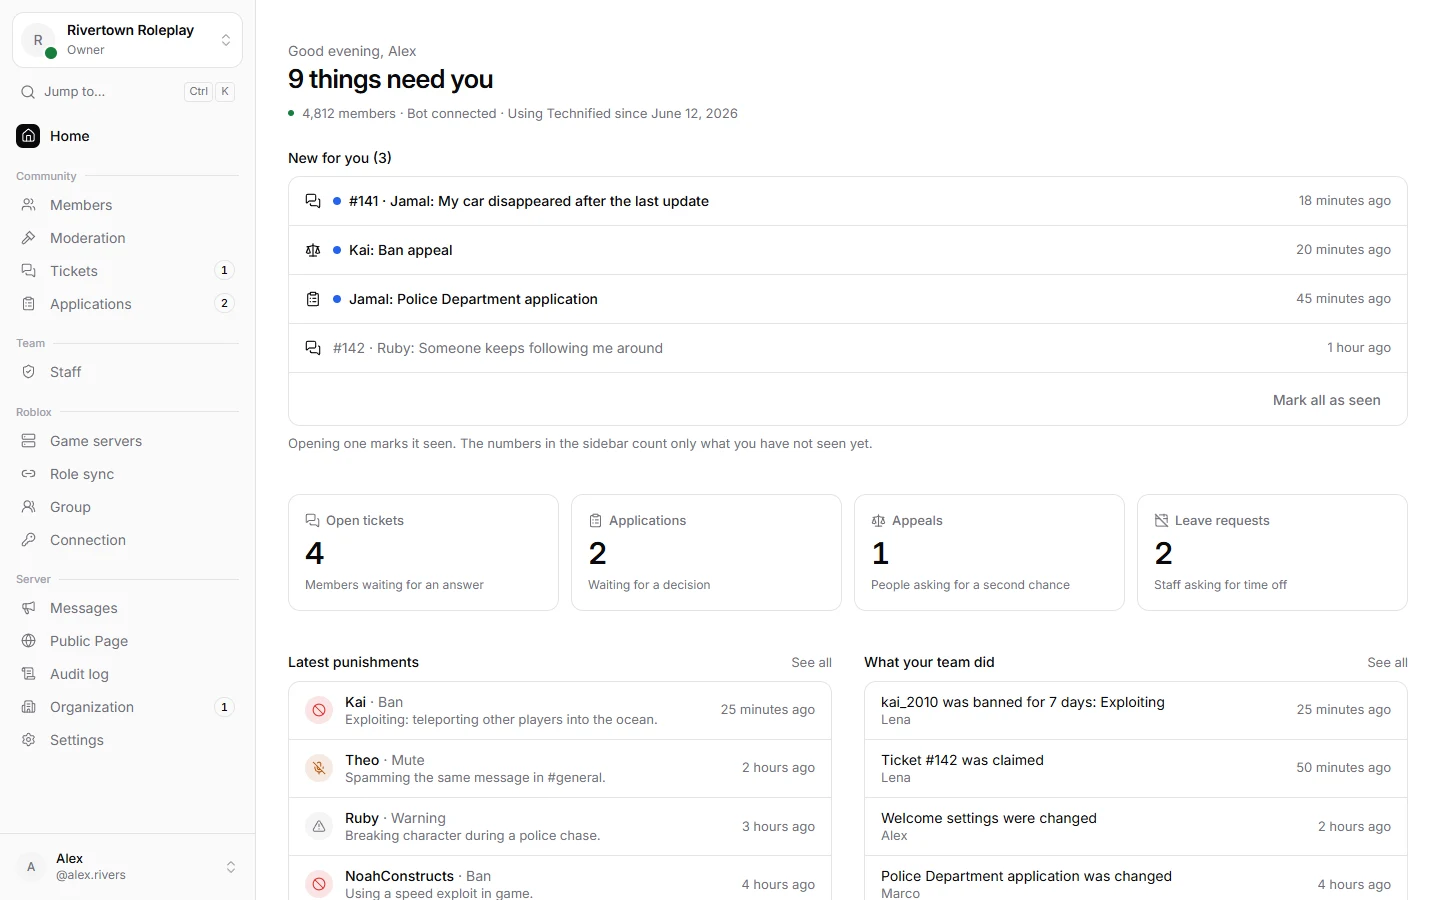The height and width of the screenshot is (900, 1440).
Task: Expand the Rivertown Roleplay server switcher
Action: pos(128,40)
